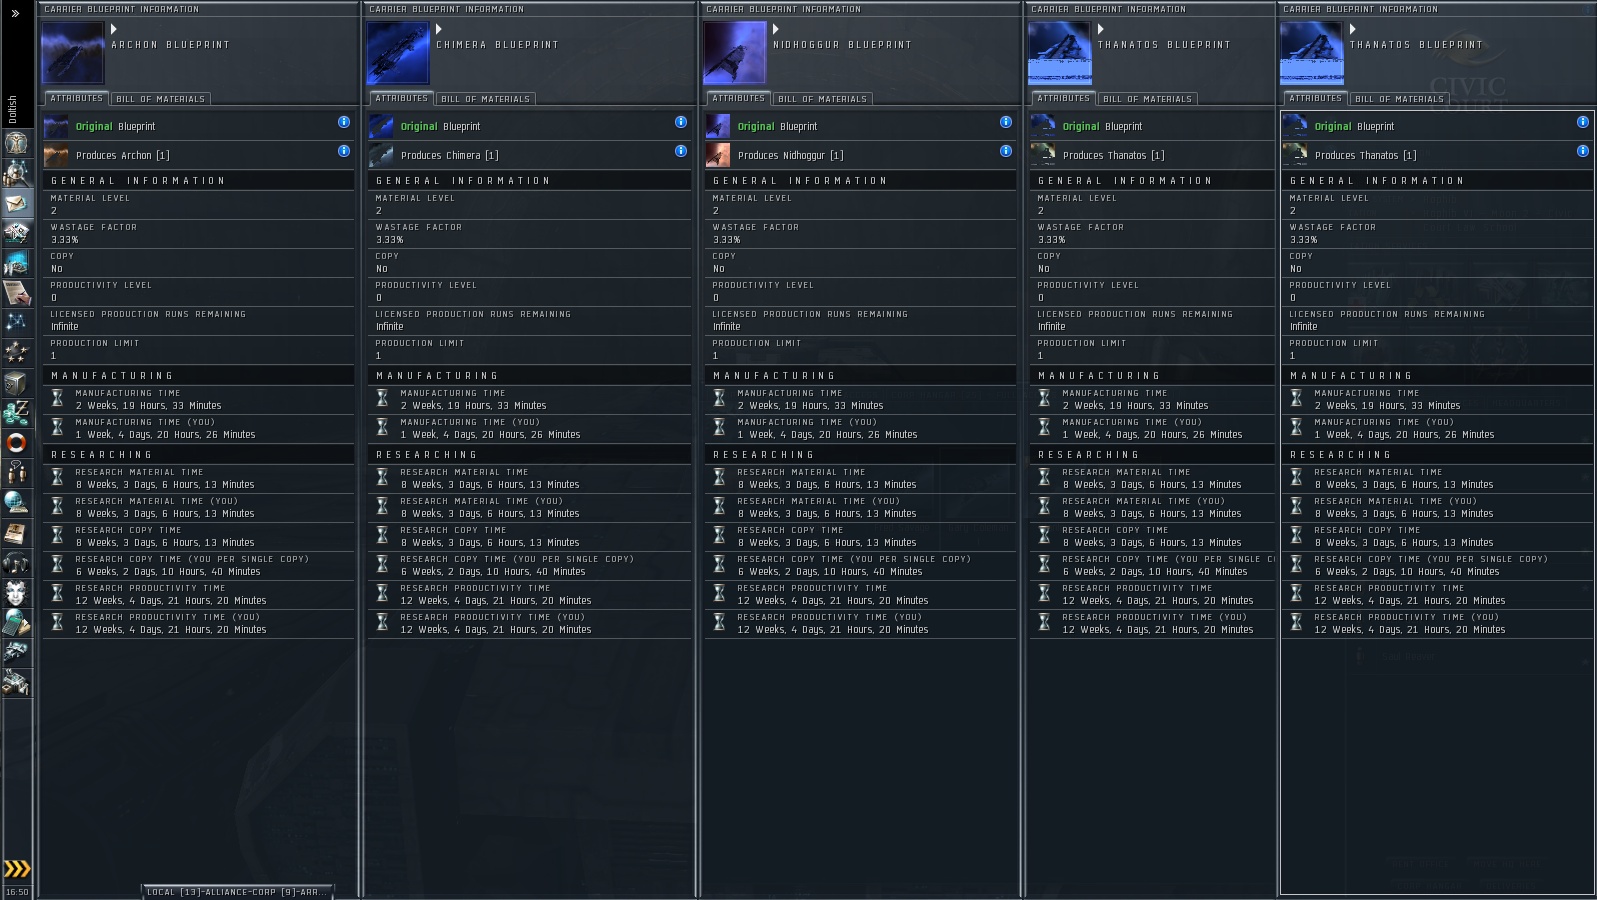Show info for Produces Nidhoggur row
1597x900 pixels.
pos(1005,151)
